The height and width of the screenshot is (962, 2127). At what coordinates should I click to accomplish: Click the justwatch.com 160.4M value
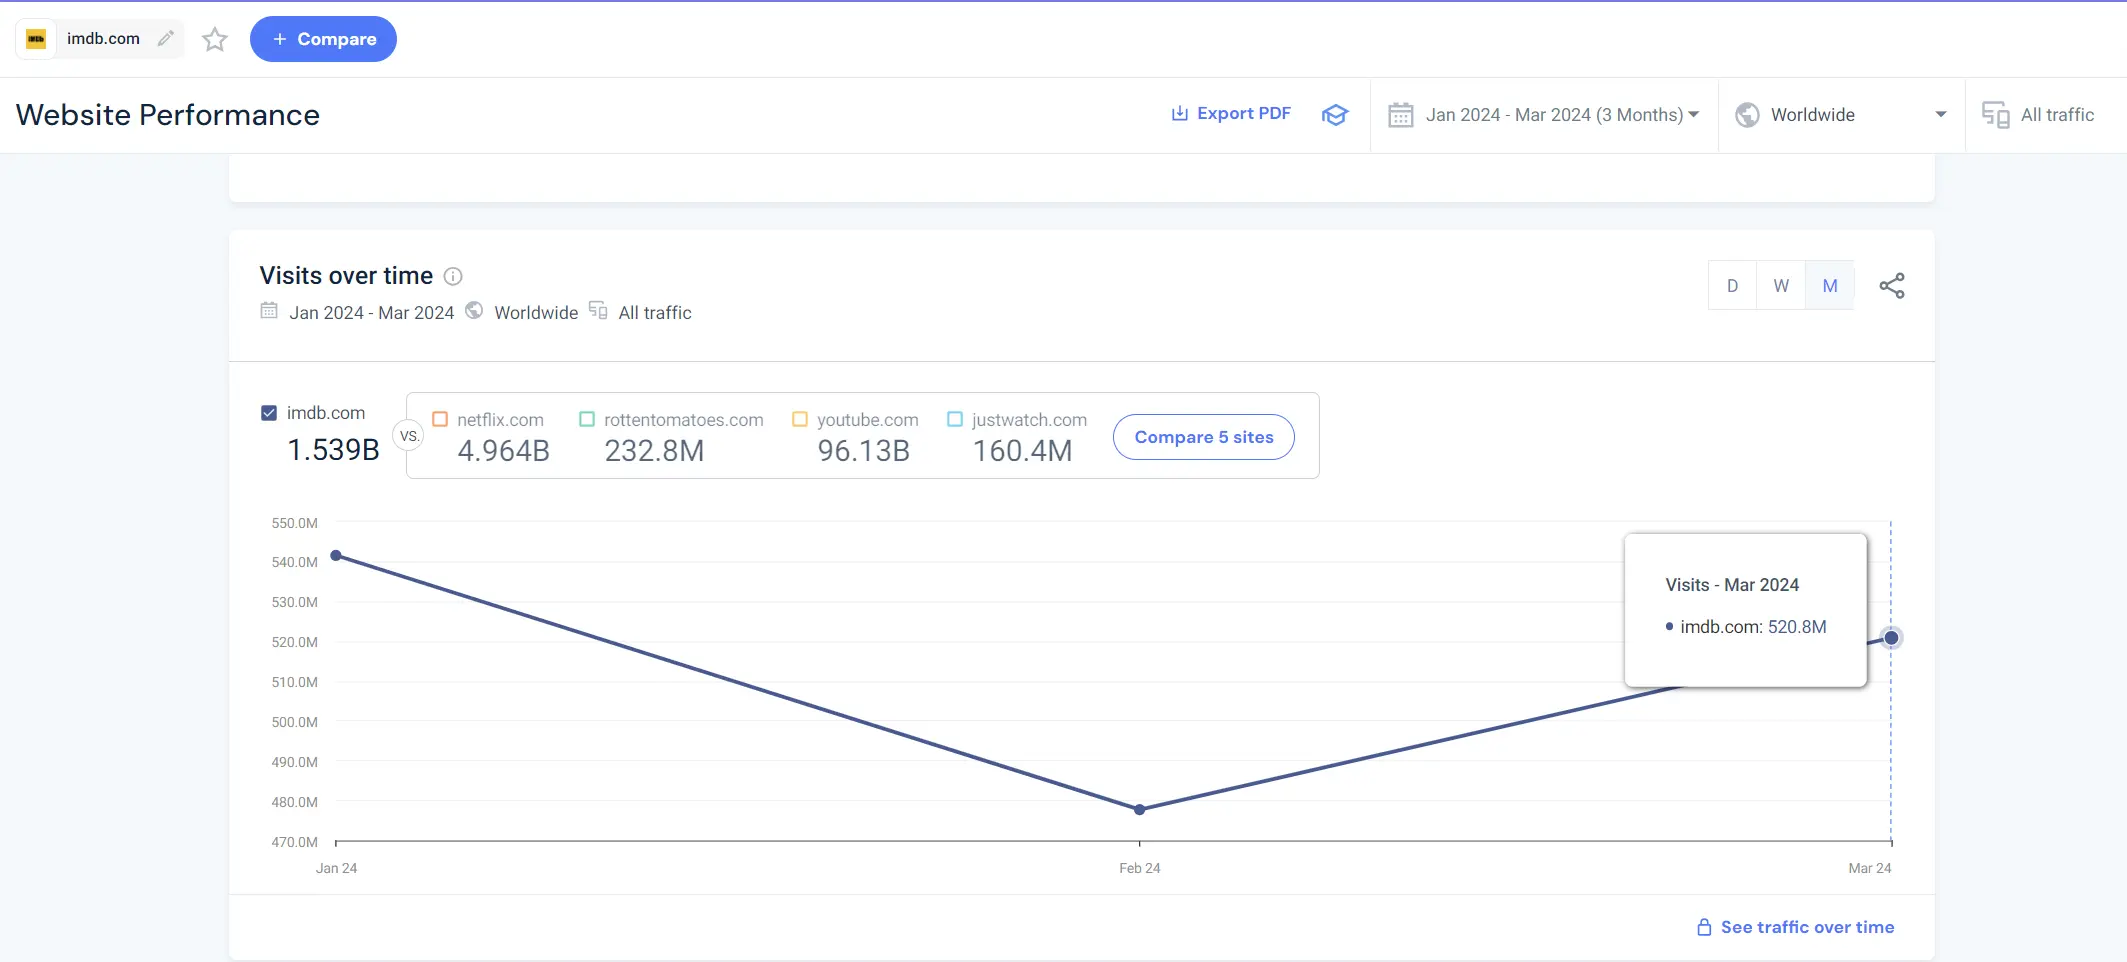1022,451
